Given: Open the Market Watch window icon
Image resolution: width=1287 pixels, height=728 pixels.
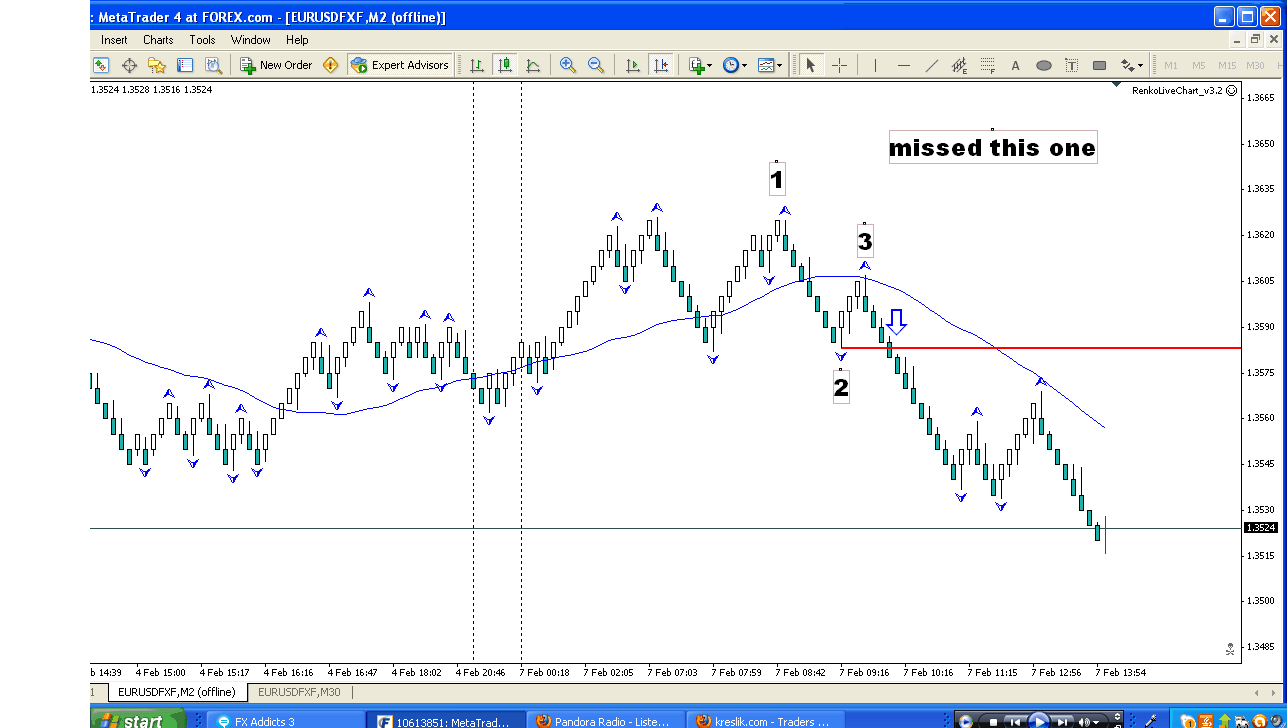Looking at the screenshot, I should pyautogui.click(x=101, y=65).
